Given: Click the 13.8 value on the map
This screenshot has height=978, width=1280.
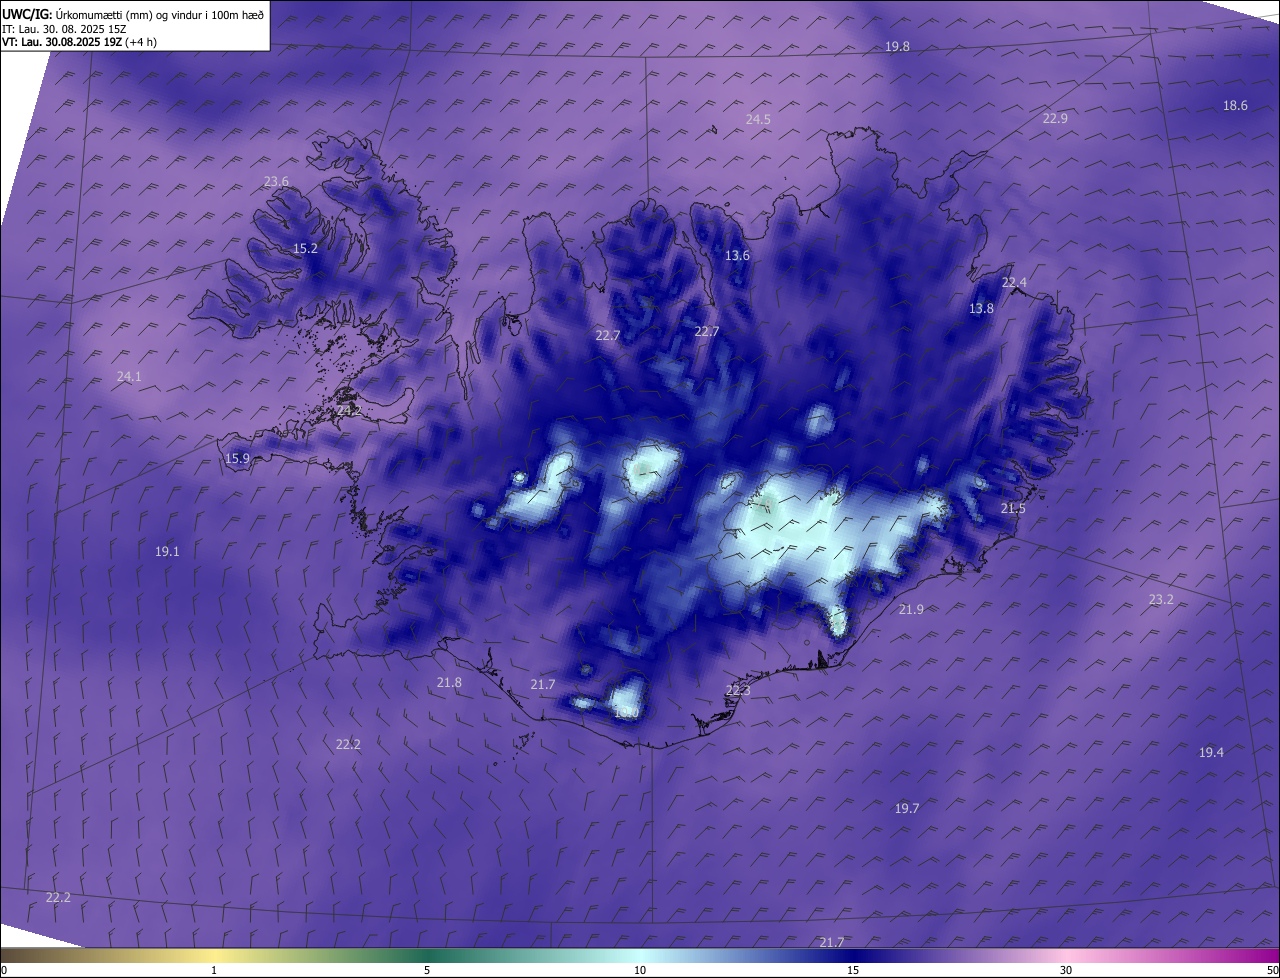Looking at the screenshot, I should (x=981, y=309).
